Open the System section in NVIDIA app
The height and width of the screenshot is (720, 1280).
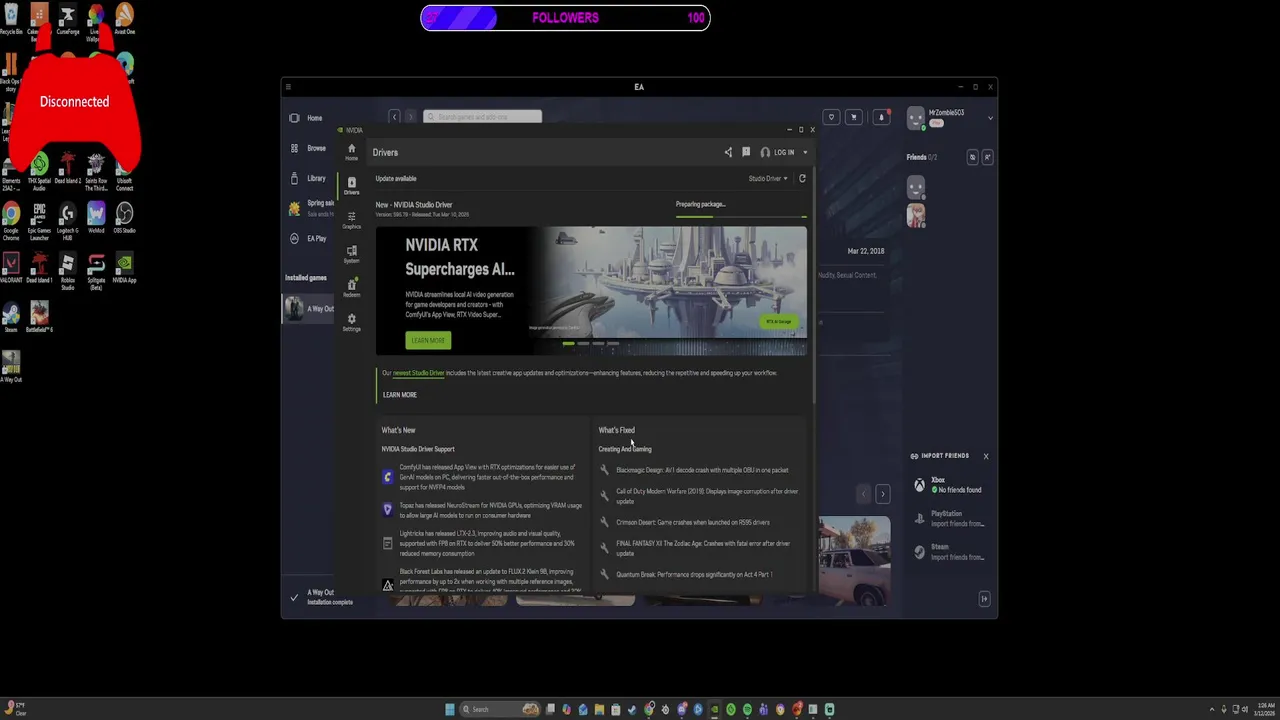point(351,254)
